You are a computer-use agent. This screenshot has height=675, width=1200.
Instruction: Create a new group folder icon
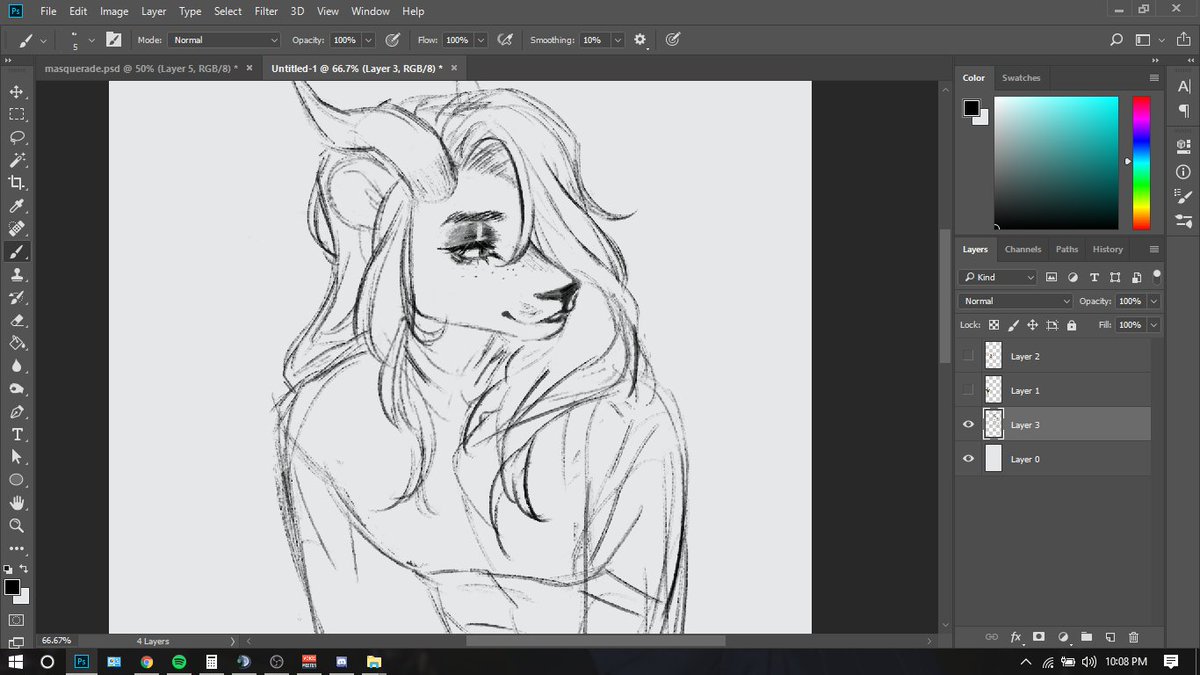coord(1086,637)
